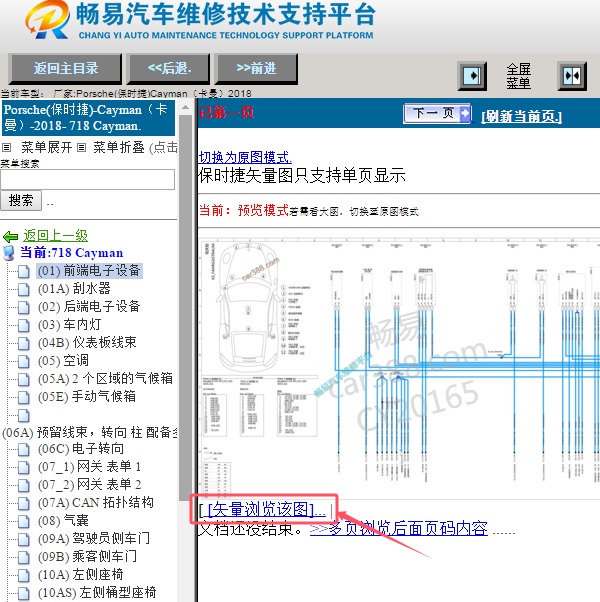Open the (06A) 预留线束 tree item

(89, 432)
